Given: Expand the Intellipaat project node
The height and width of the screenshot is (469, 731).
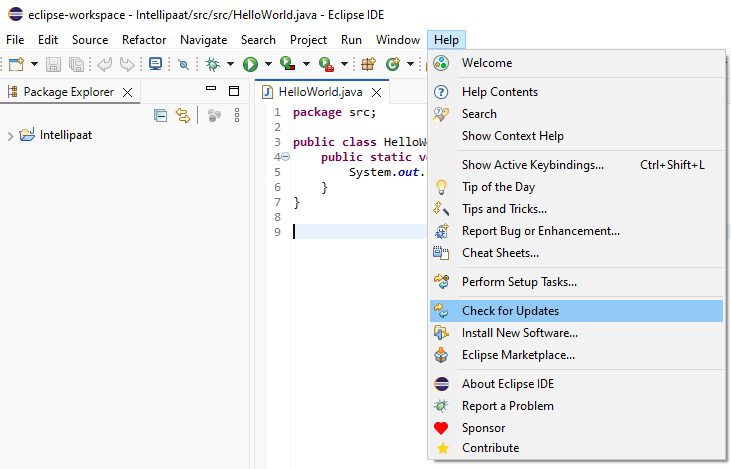Looking at the screenshot, I should coord(10,136).
